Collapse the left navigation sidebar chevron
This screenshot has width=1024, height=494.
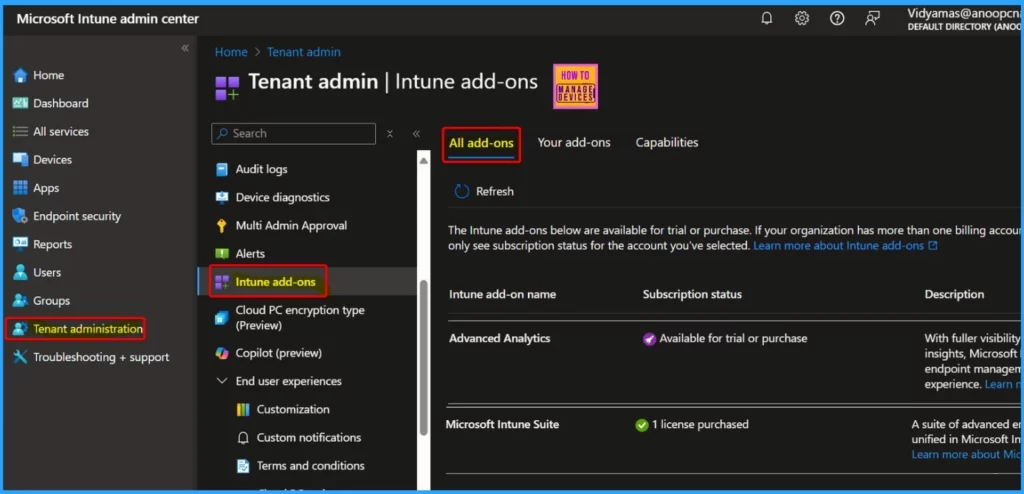185,48
